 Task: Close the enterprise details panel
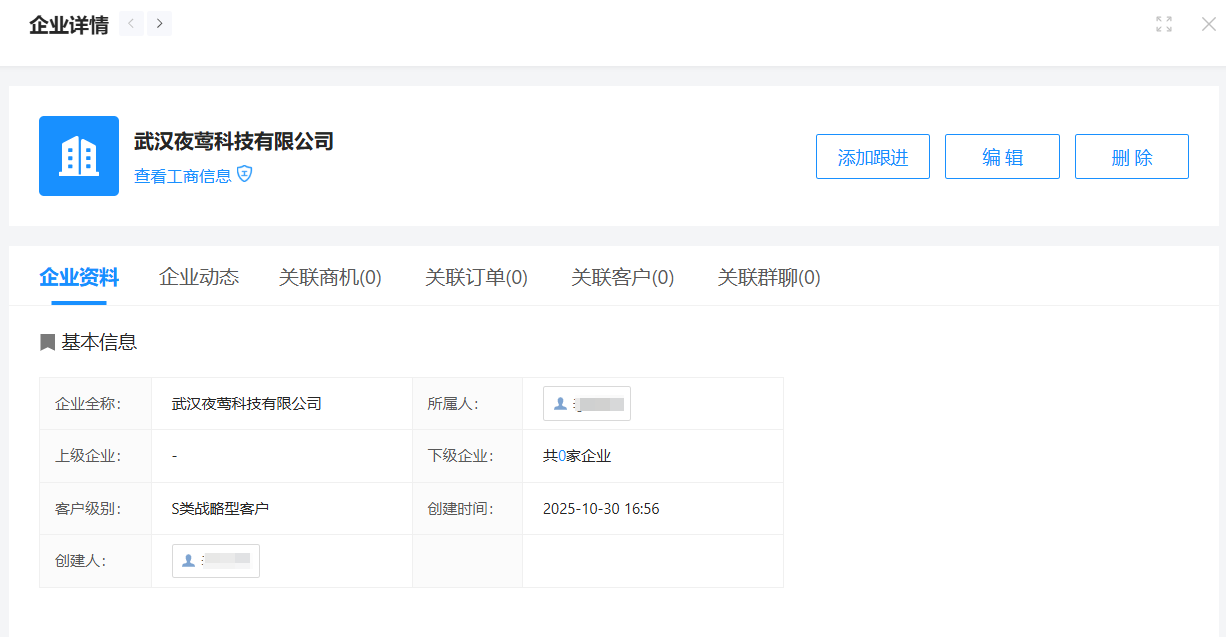click(1208, 24)
